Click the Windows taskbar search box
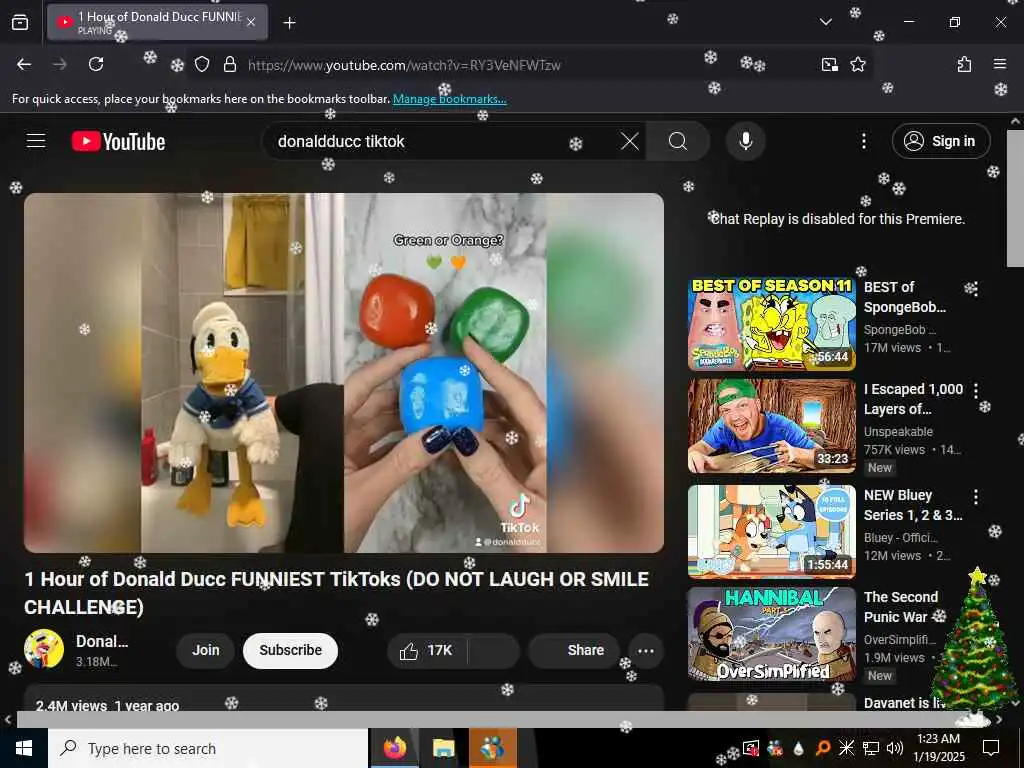The image size is (1024, 768). [208, 748]
